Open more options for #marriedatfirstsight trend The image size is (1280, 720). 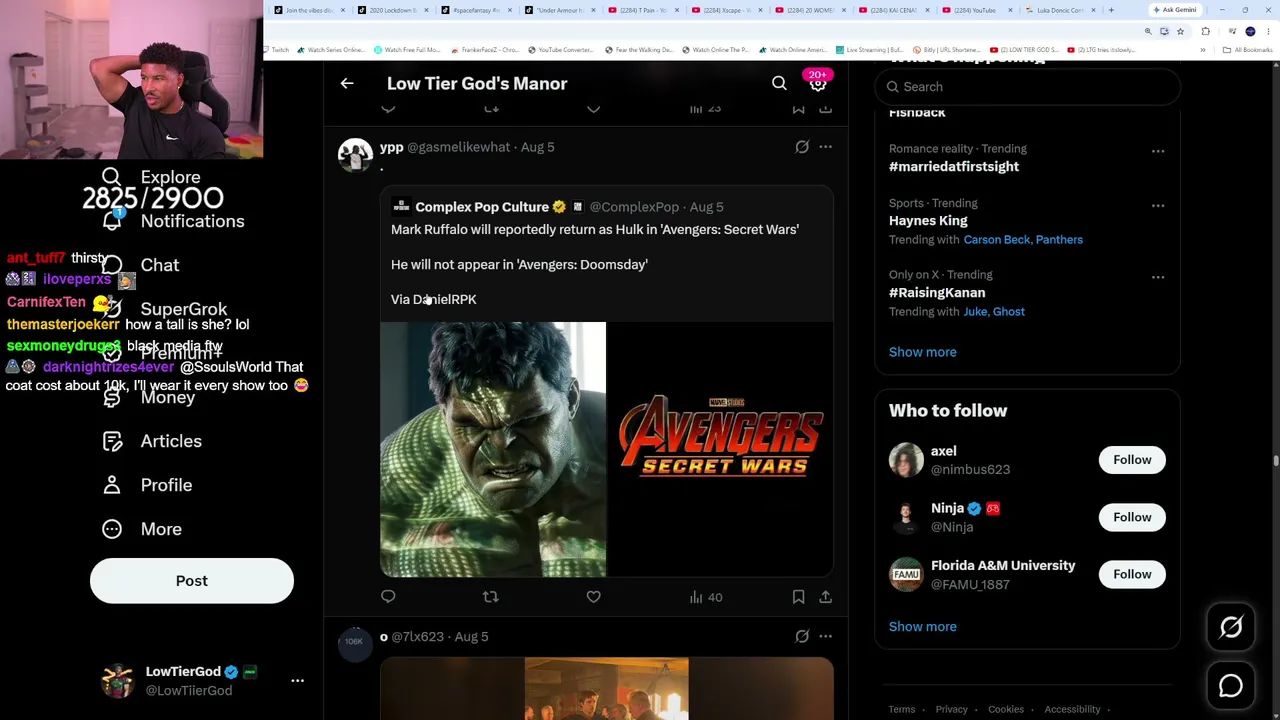pyautogui.click(x=1158, y=151)
